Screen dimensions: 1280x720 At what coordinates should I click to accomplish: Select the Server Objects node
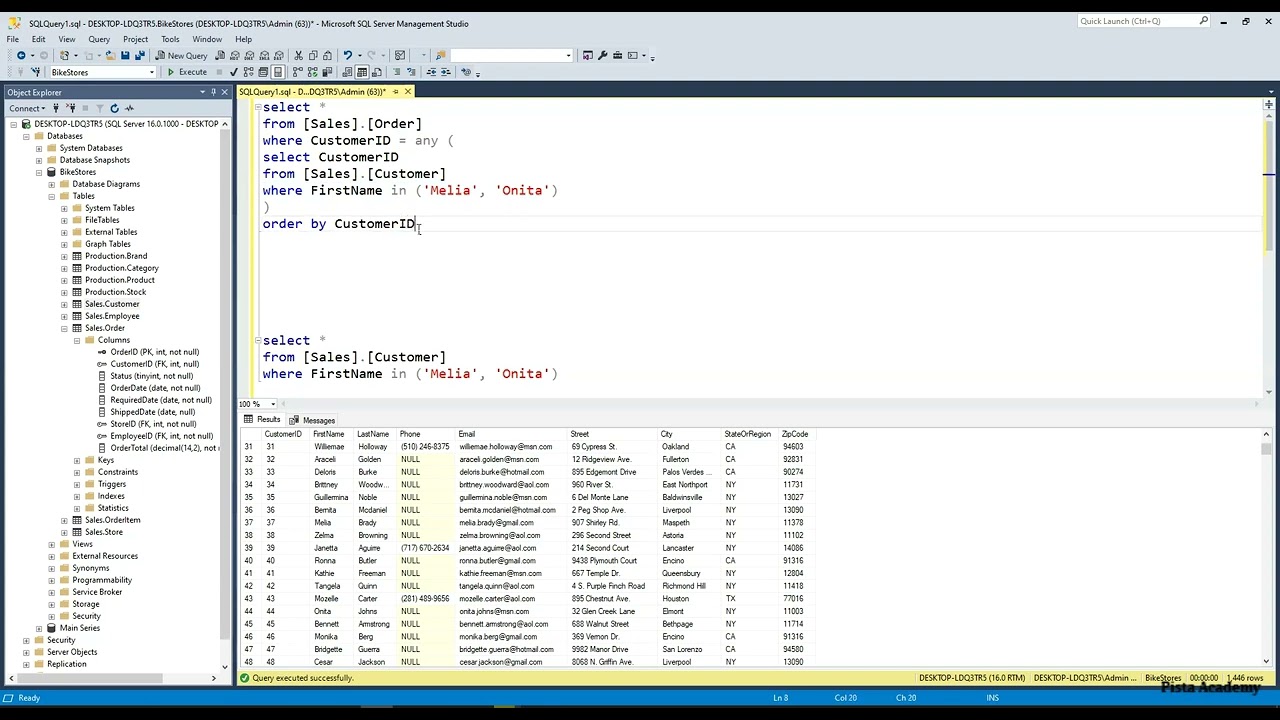(x=72, y=652)
